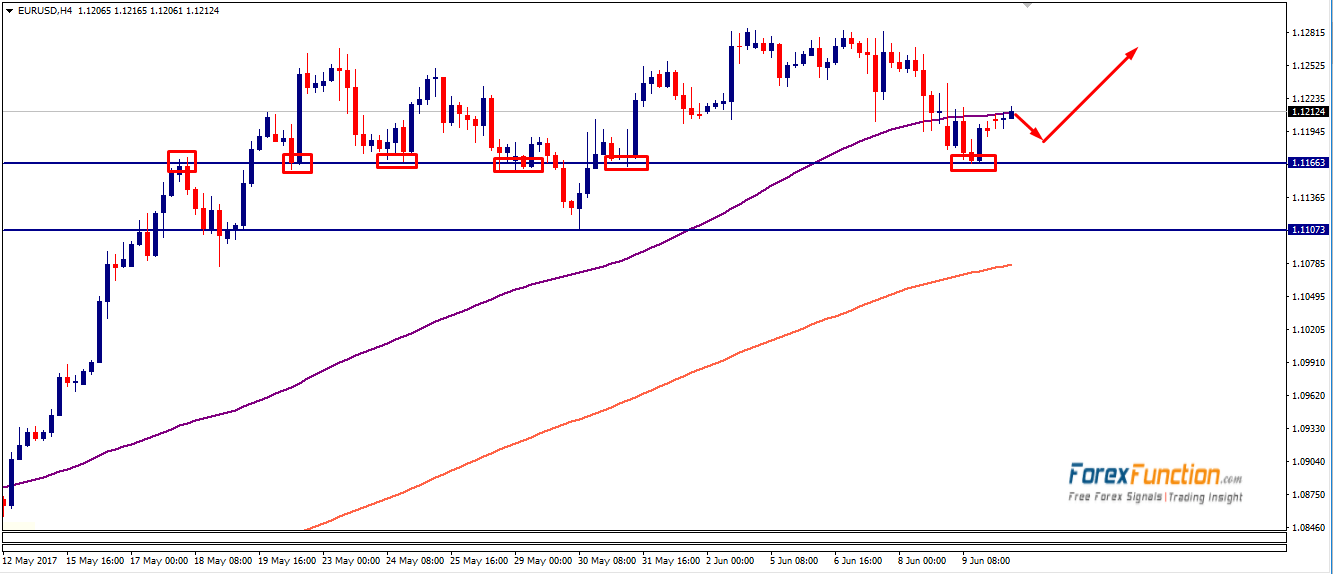Click the 1.11663 price label on axis
Viewport: 1333px width, 574px height.
1308,163
